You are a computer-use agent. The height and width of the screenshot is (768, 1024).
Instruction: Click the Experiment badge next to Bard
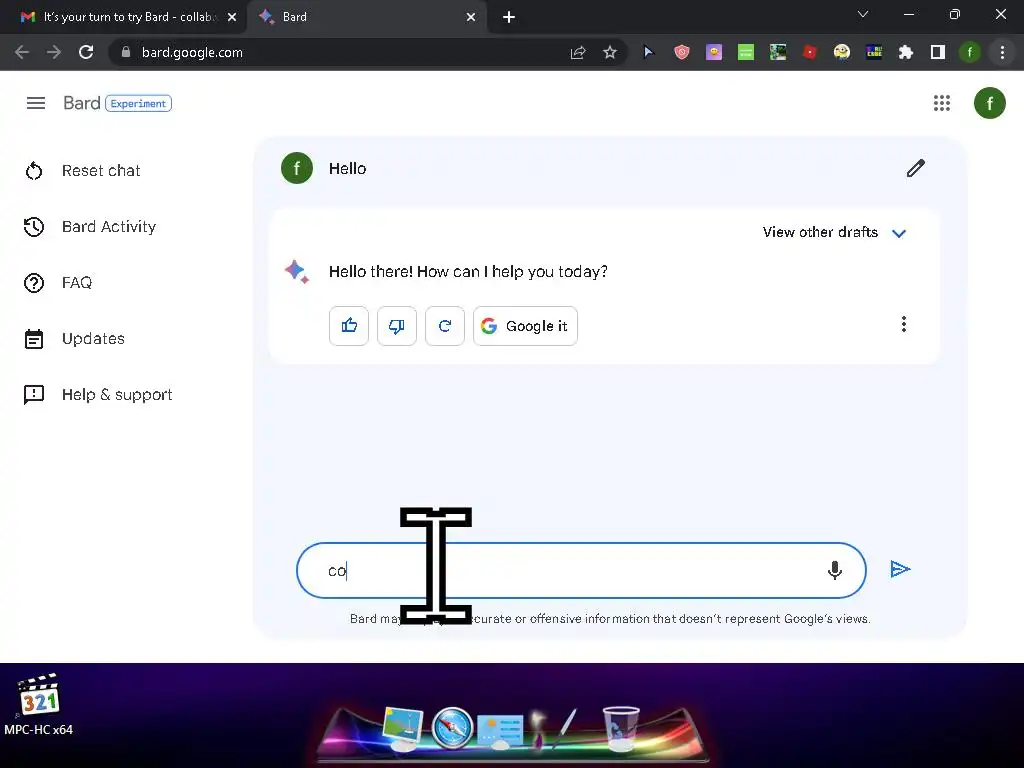138,103
